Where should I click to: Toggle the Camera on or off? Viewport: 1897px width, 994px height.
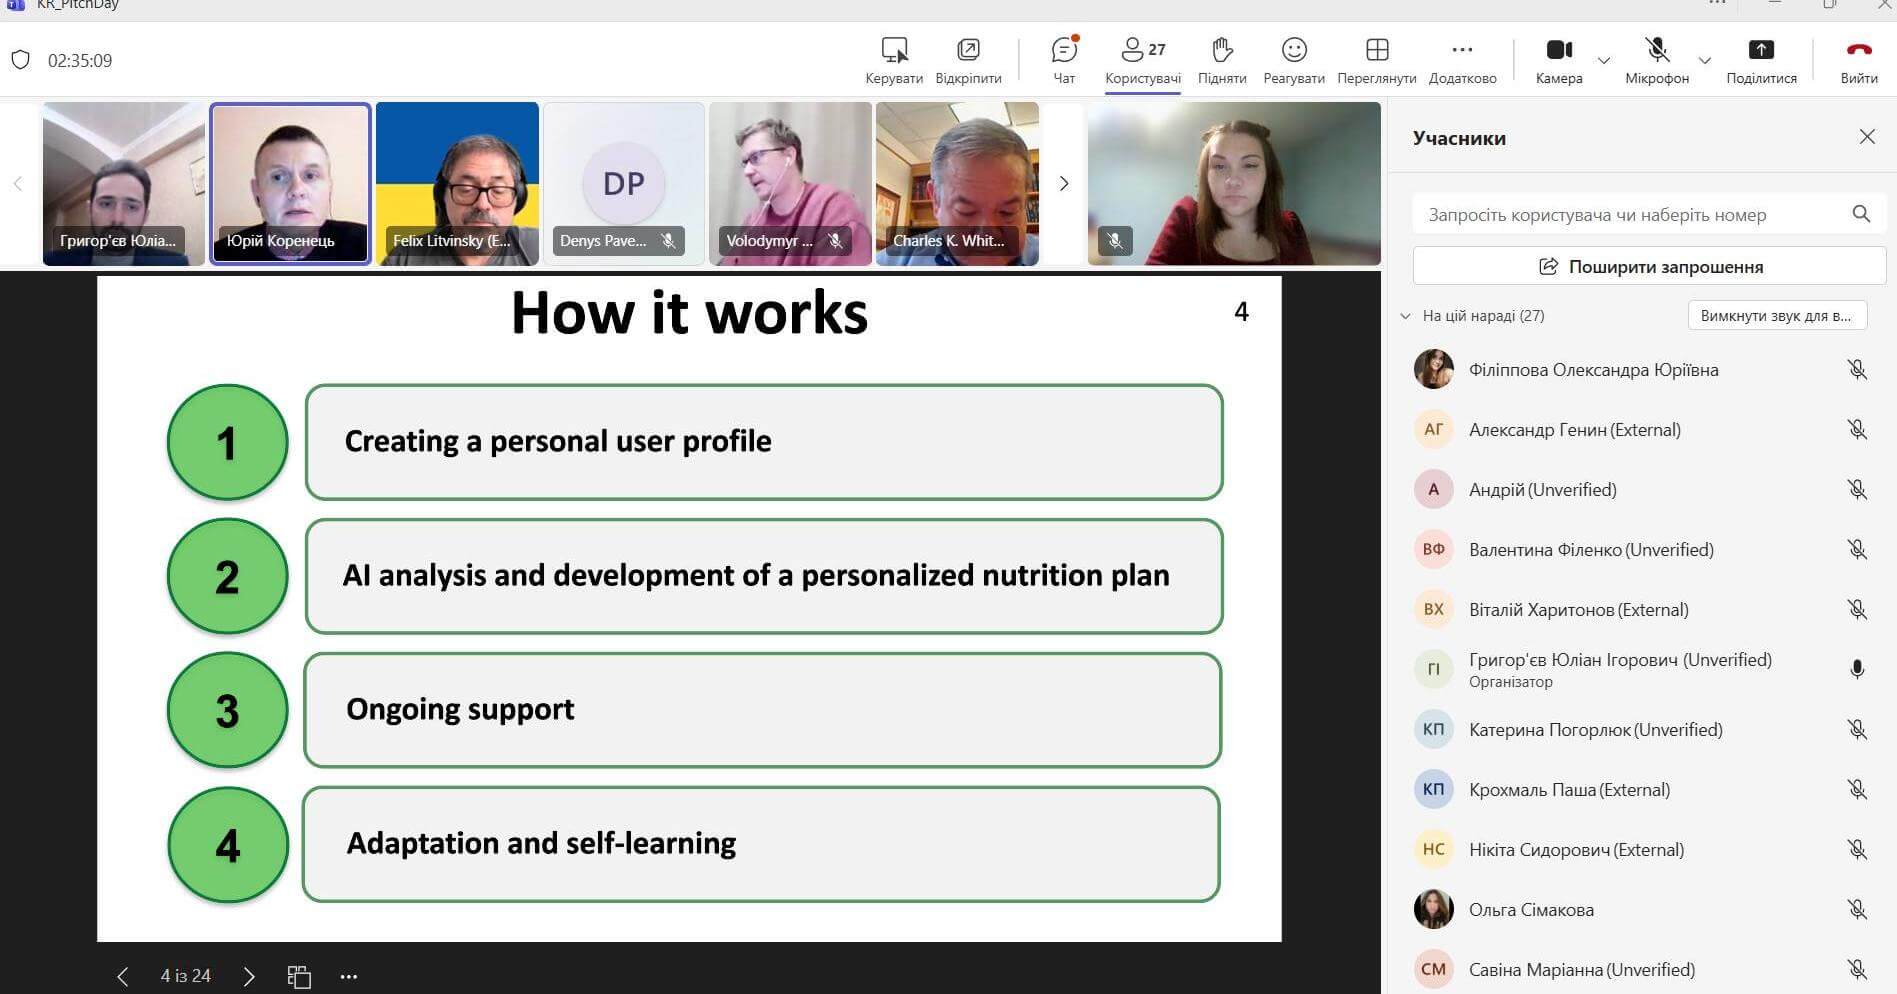pyautogui.click(x=1558, y=51)
